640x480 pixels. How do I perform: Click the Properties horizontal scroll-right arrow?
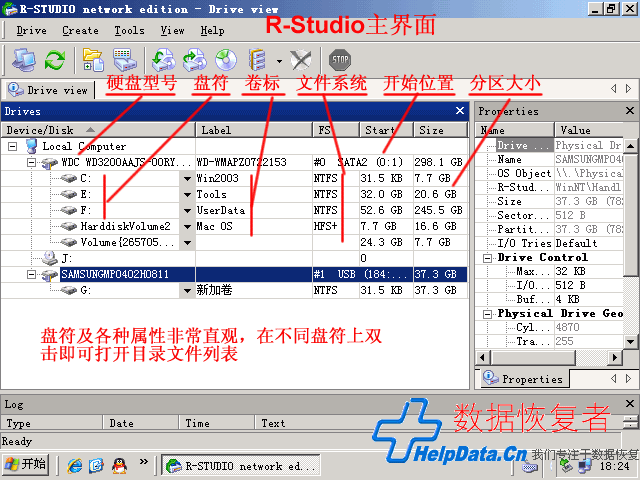coord(614,358)
